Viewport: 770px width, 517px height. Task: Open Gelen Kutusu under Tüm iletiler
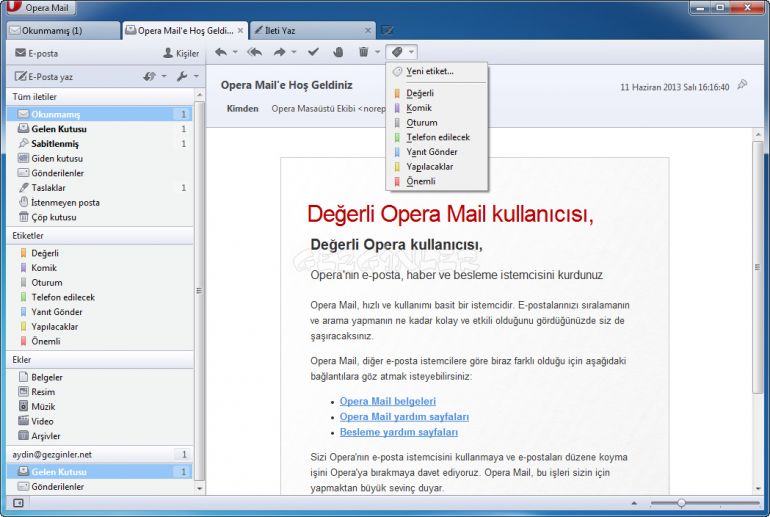[100, 129]
